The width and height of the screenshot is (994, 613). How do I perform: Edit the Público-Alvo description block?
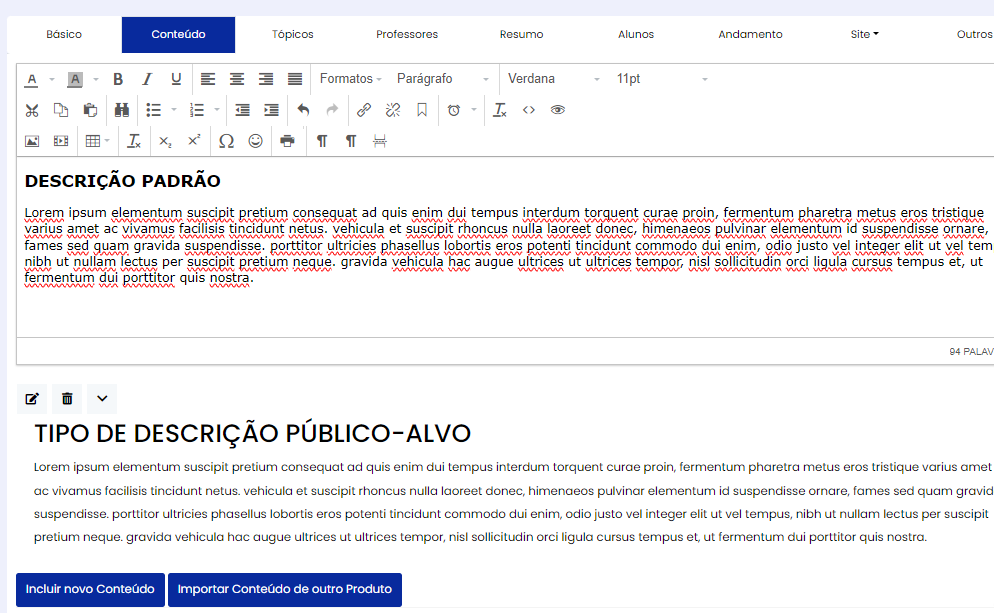32,399
